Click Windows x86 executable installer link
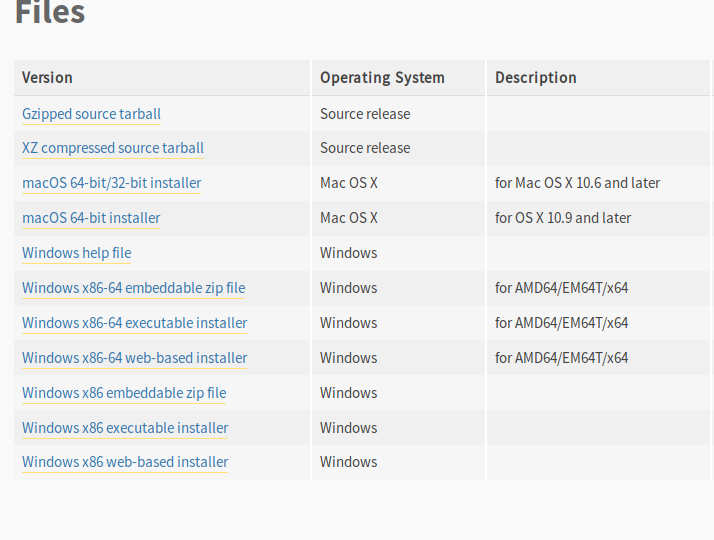714x540 pixels. coord(125,428)
